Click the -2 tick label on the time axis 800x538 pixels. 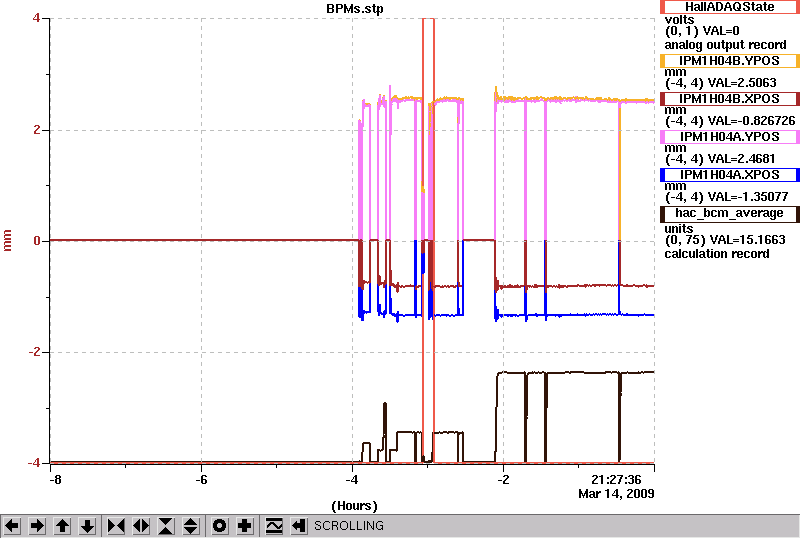coord(504,480)
